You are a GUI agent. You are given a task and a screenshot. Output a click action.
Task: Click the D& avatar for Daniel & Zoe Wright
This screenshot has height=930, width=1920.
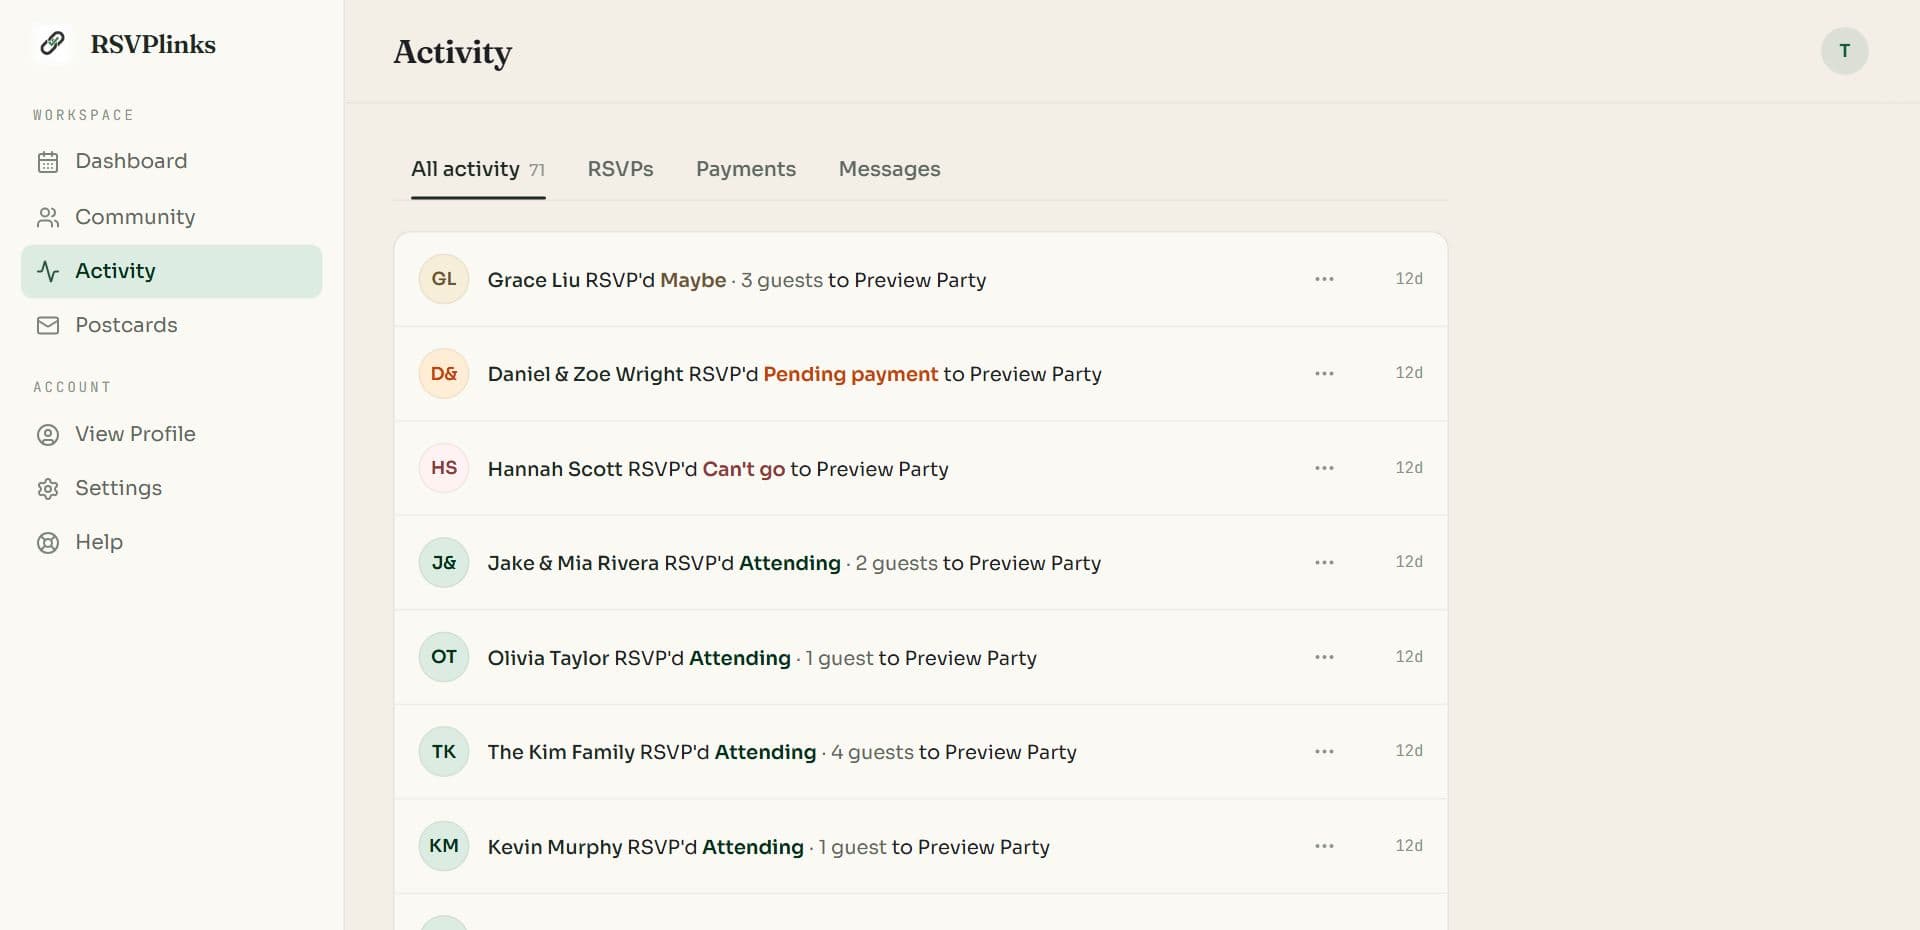click(444, 374)
